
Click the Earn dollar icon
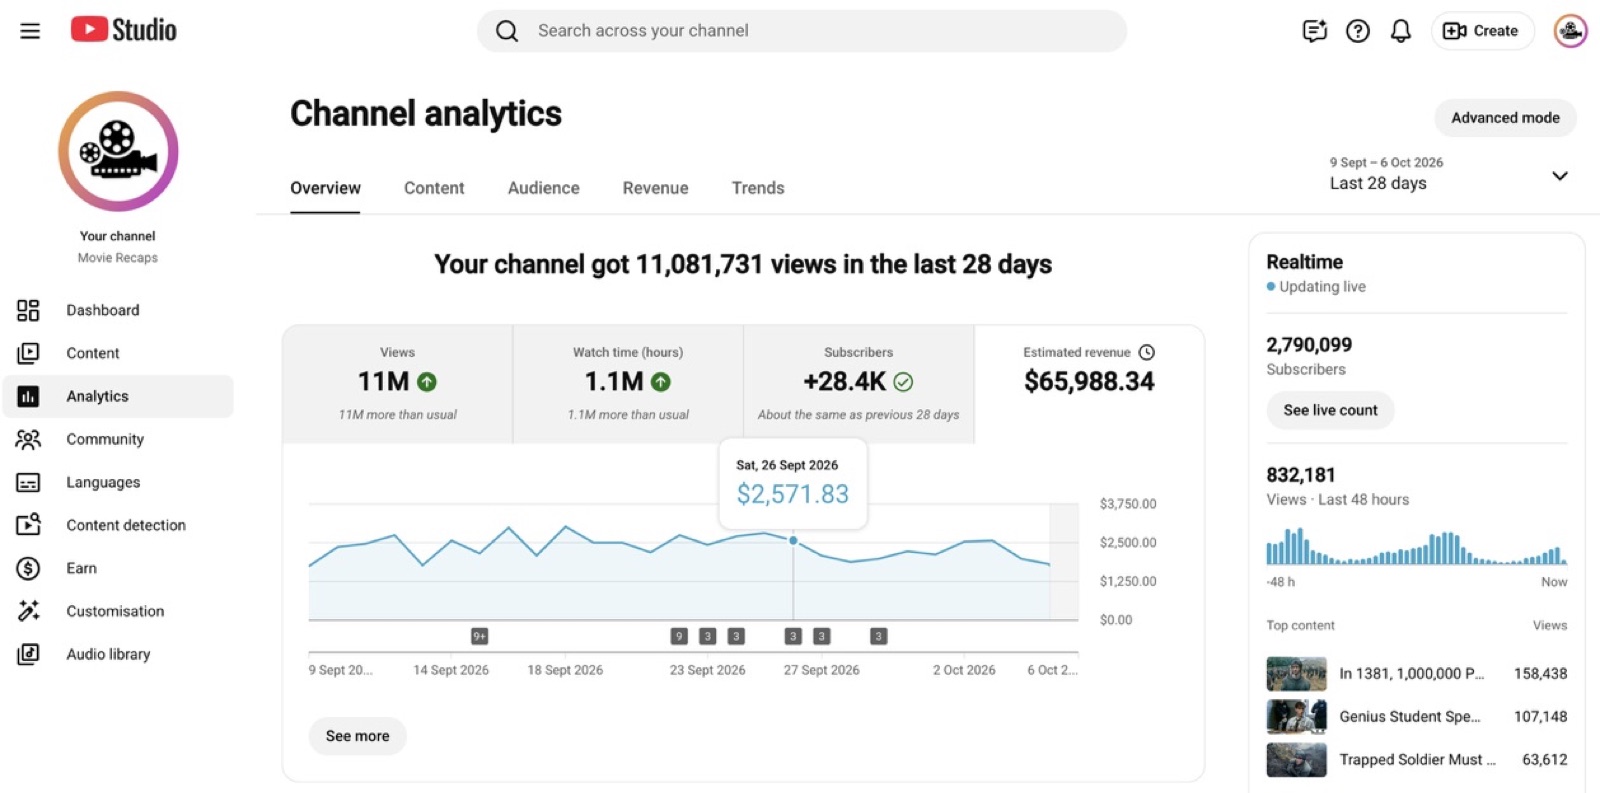coord(28,568)
